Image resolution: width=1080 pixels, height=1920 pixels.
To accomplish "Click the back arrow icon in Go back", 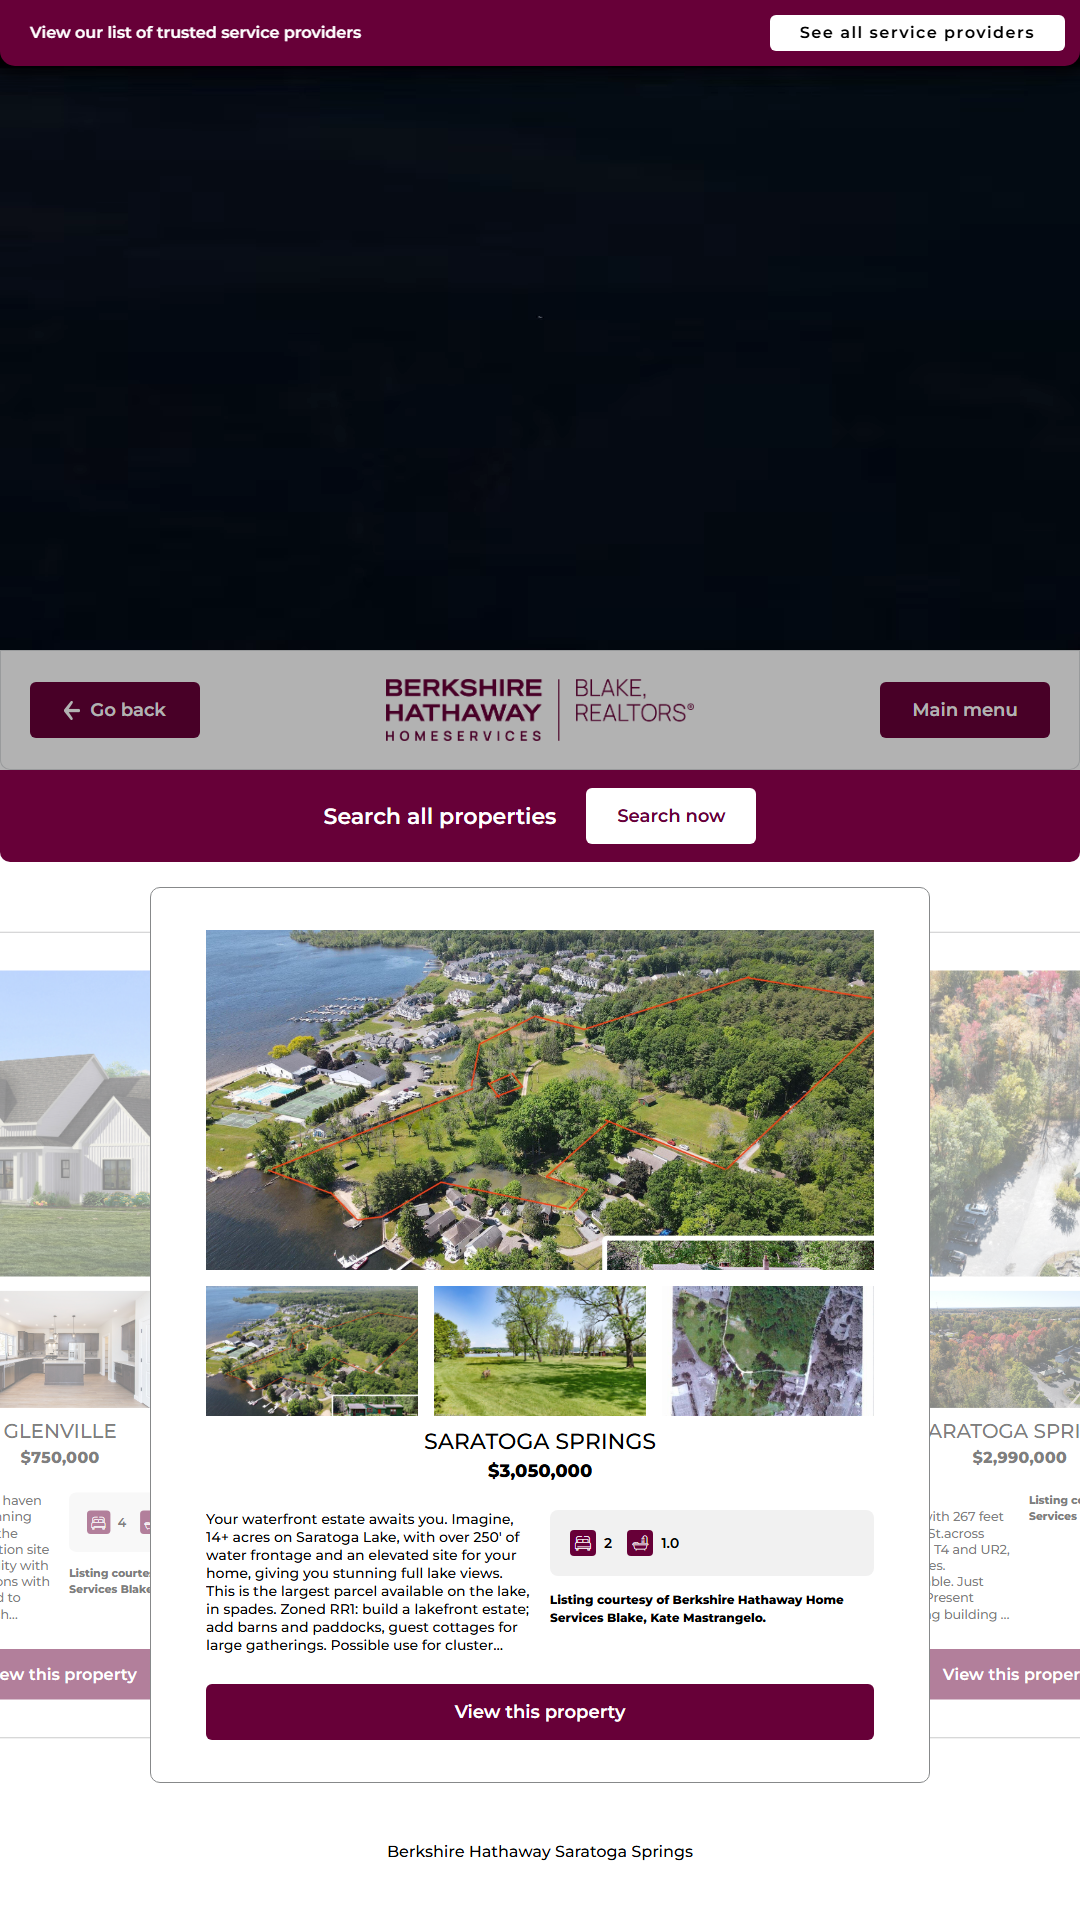I will 72,710.
